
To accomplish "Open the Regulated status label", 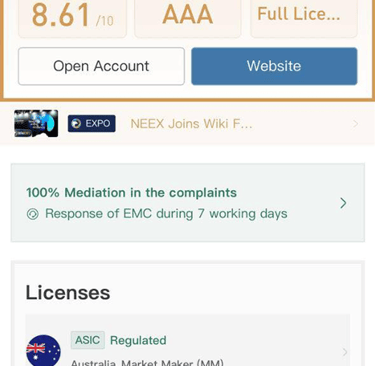I will (x=138, y=340).
